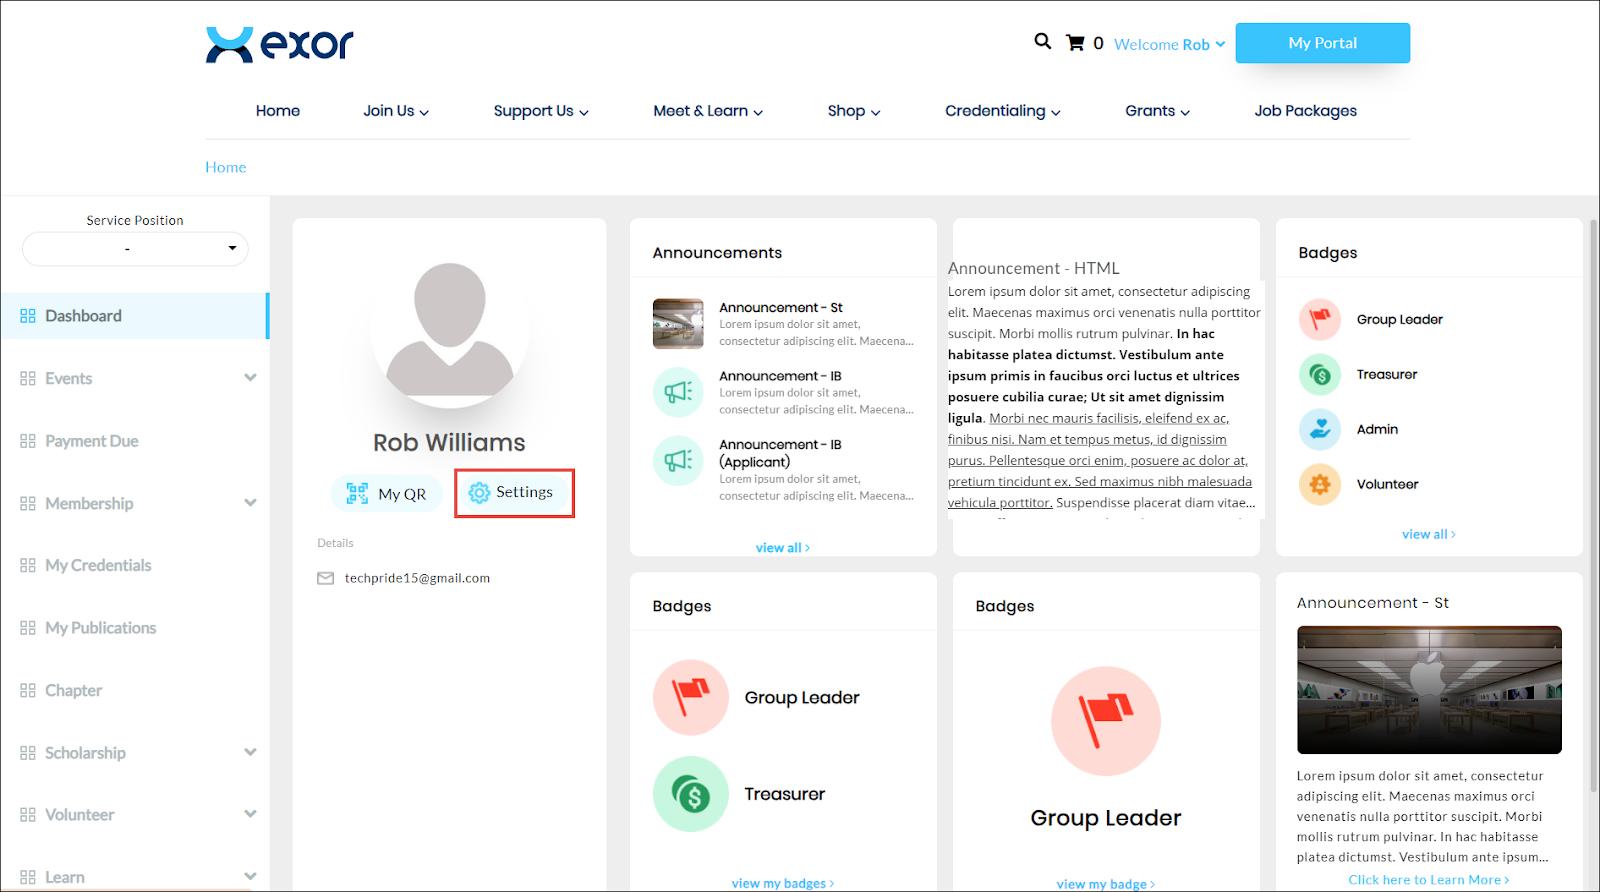Click the page vertical scrollbar
Image resolution: width=1600 pixels, height=892 pixels.
tap(1593, 500)
